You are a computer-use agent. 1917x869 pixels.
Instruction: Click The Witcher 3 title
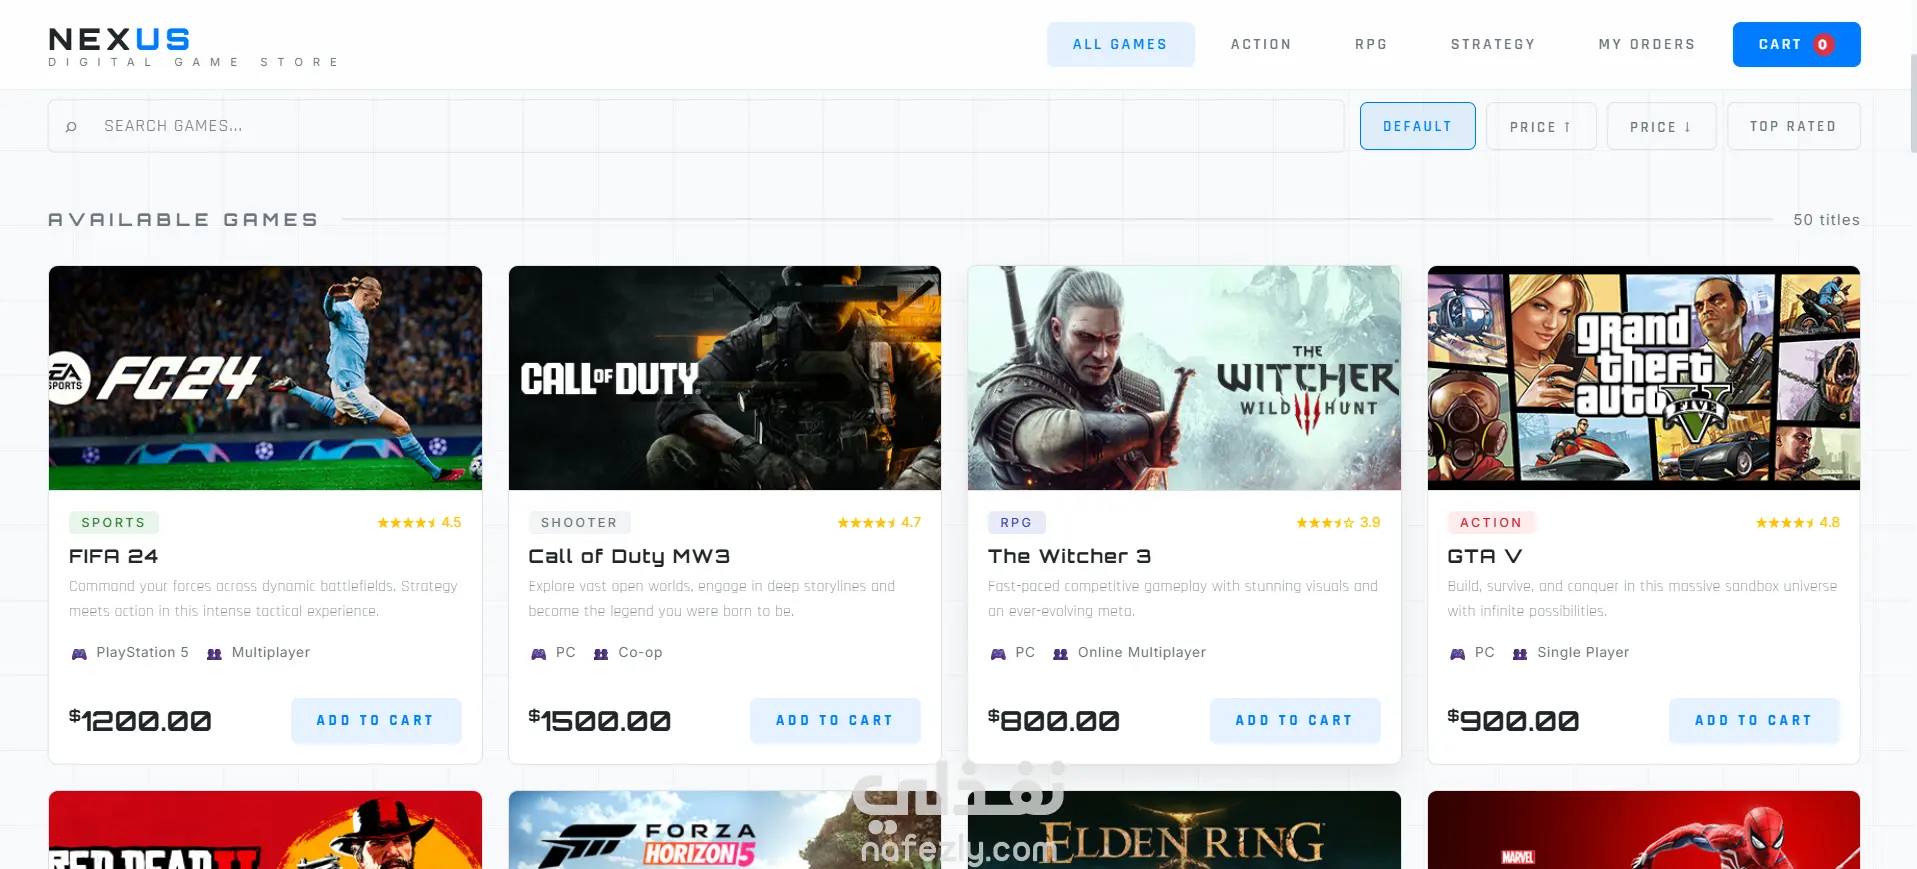coord(1070,556)
